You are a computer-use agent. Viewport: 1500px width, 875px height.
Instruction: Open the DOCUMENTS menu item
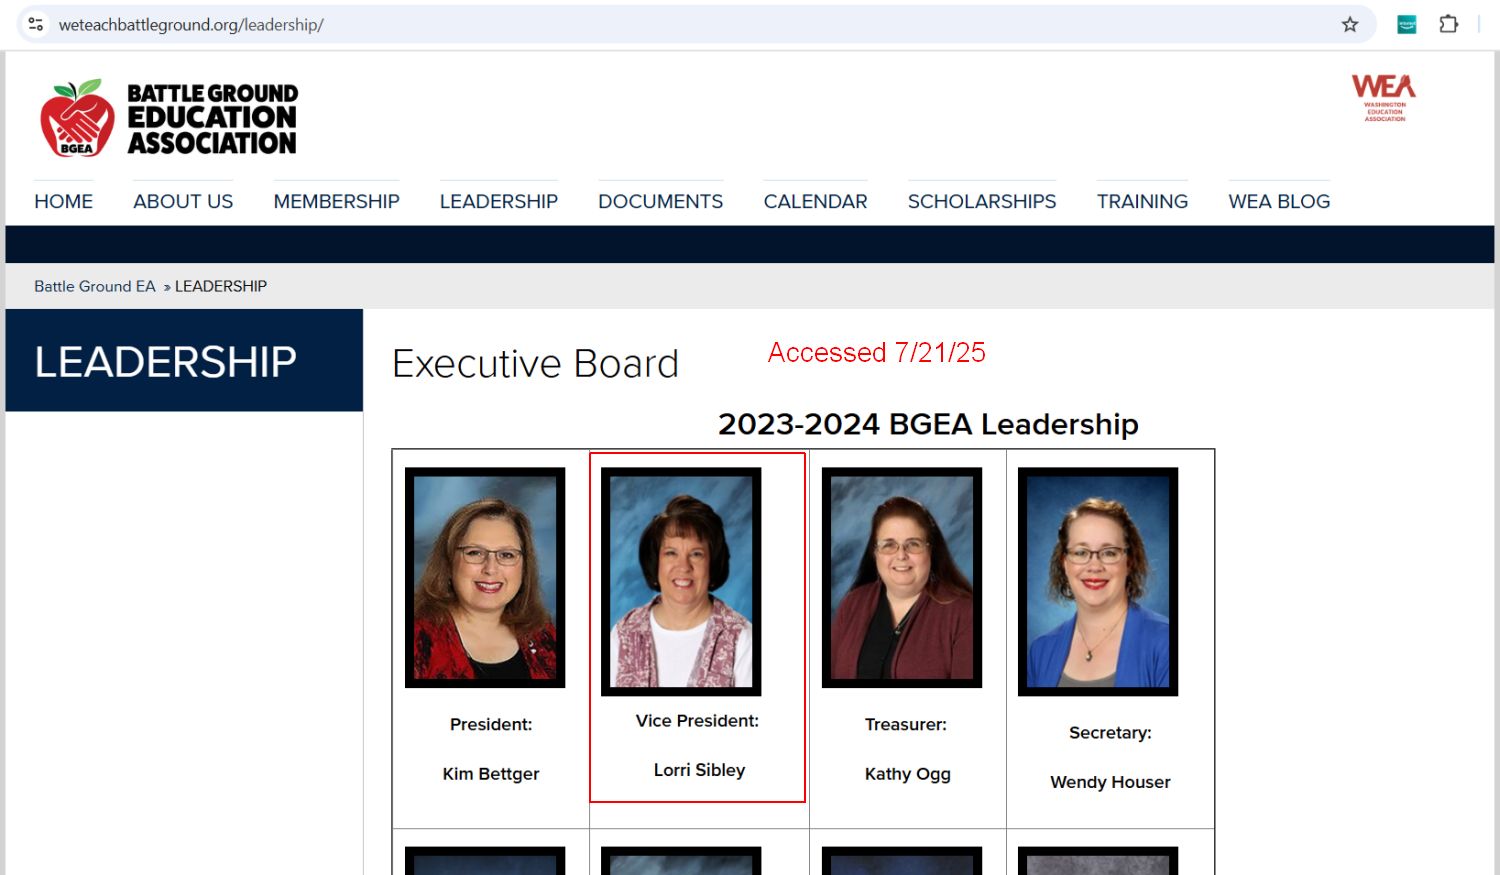pyautogui.click(x=660, y=201)
